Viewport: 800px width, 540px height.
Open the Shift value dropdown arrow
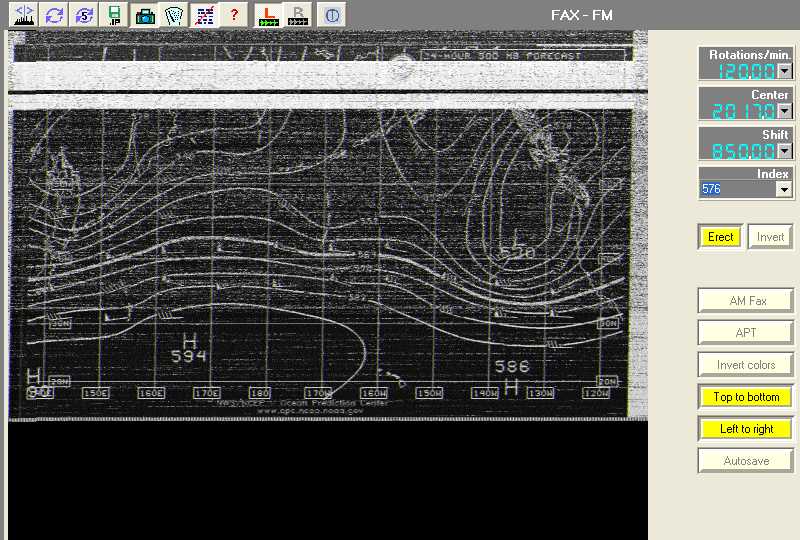[785, 151]
